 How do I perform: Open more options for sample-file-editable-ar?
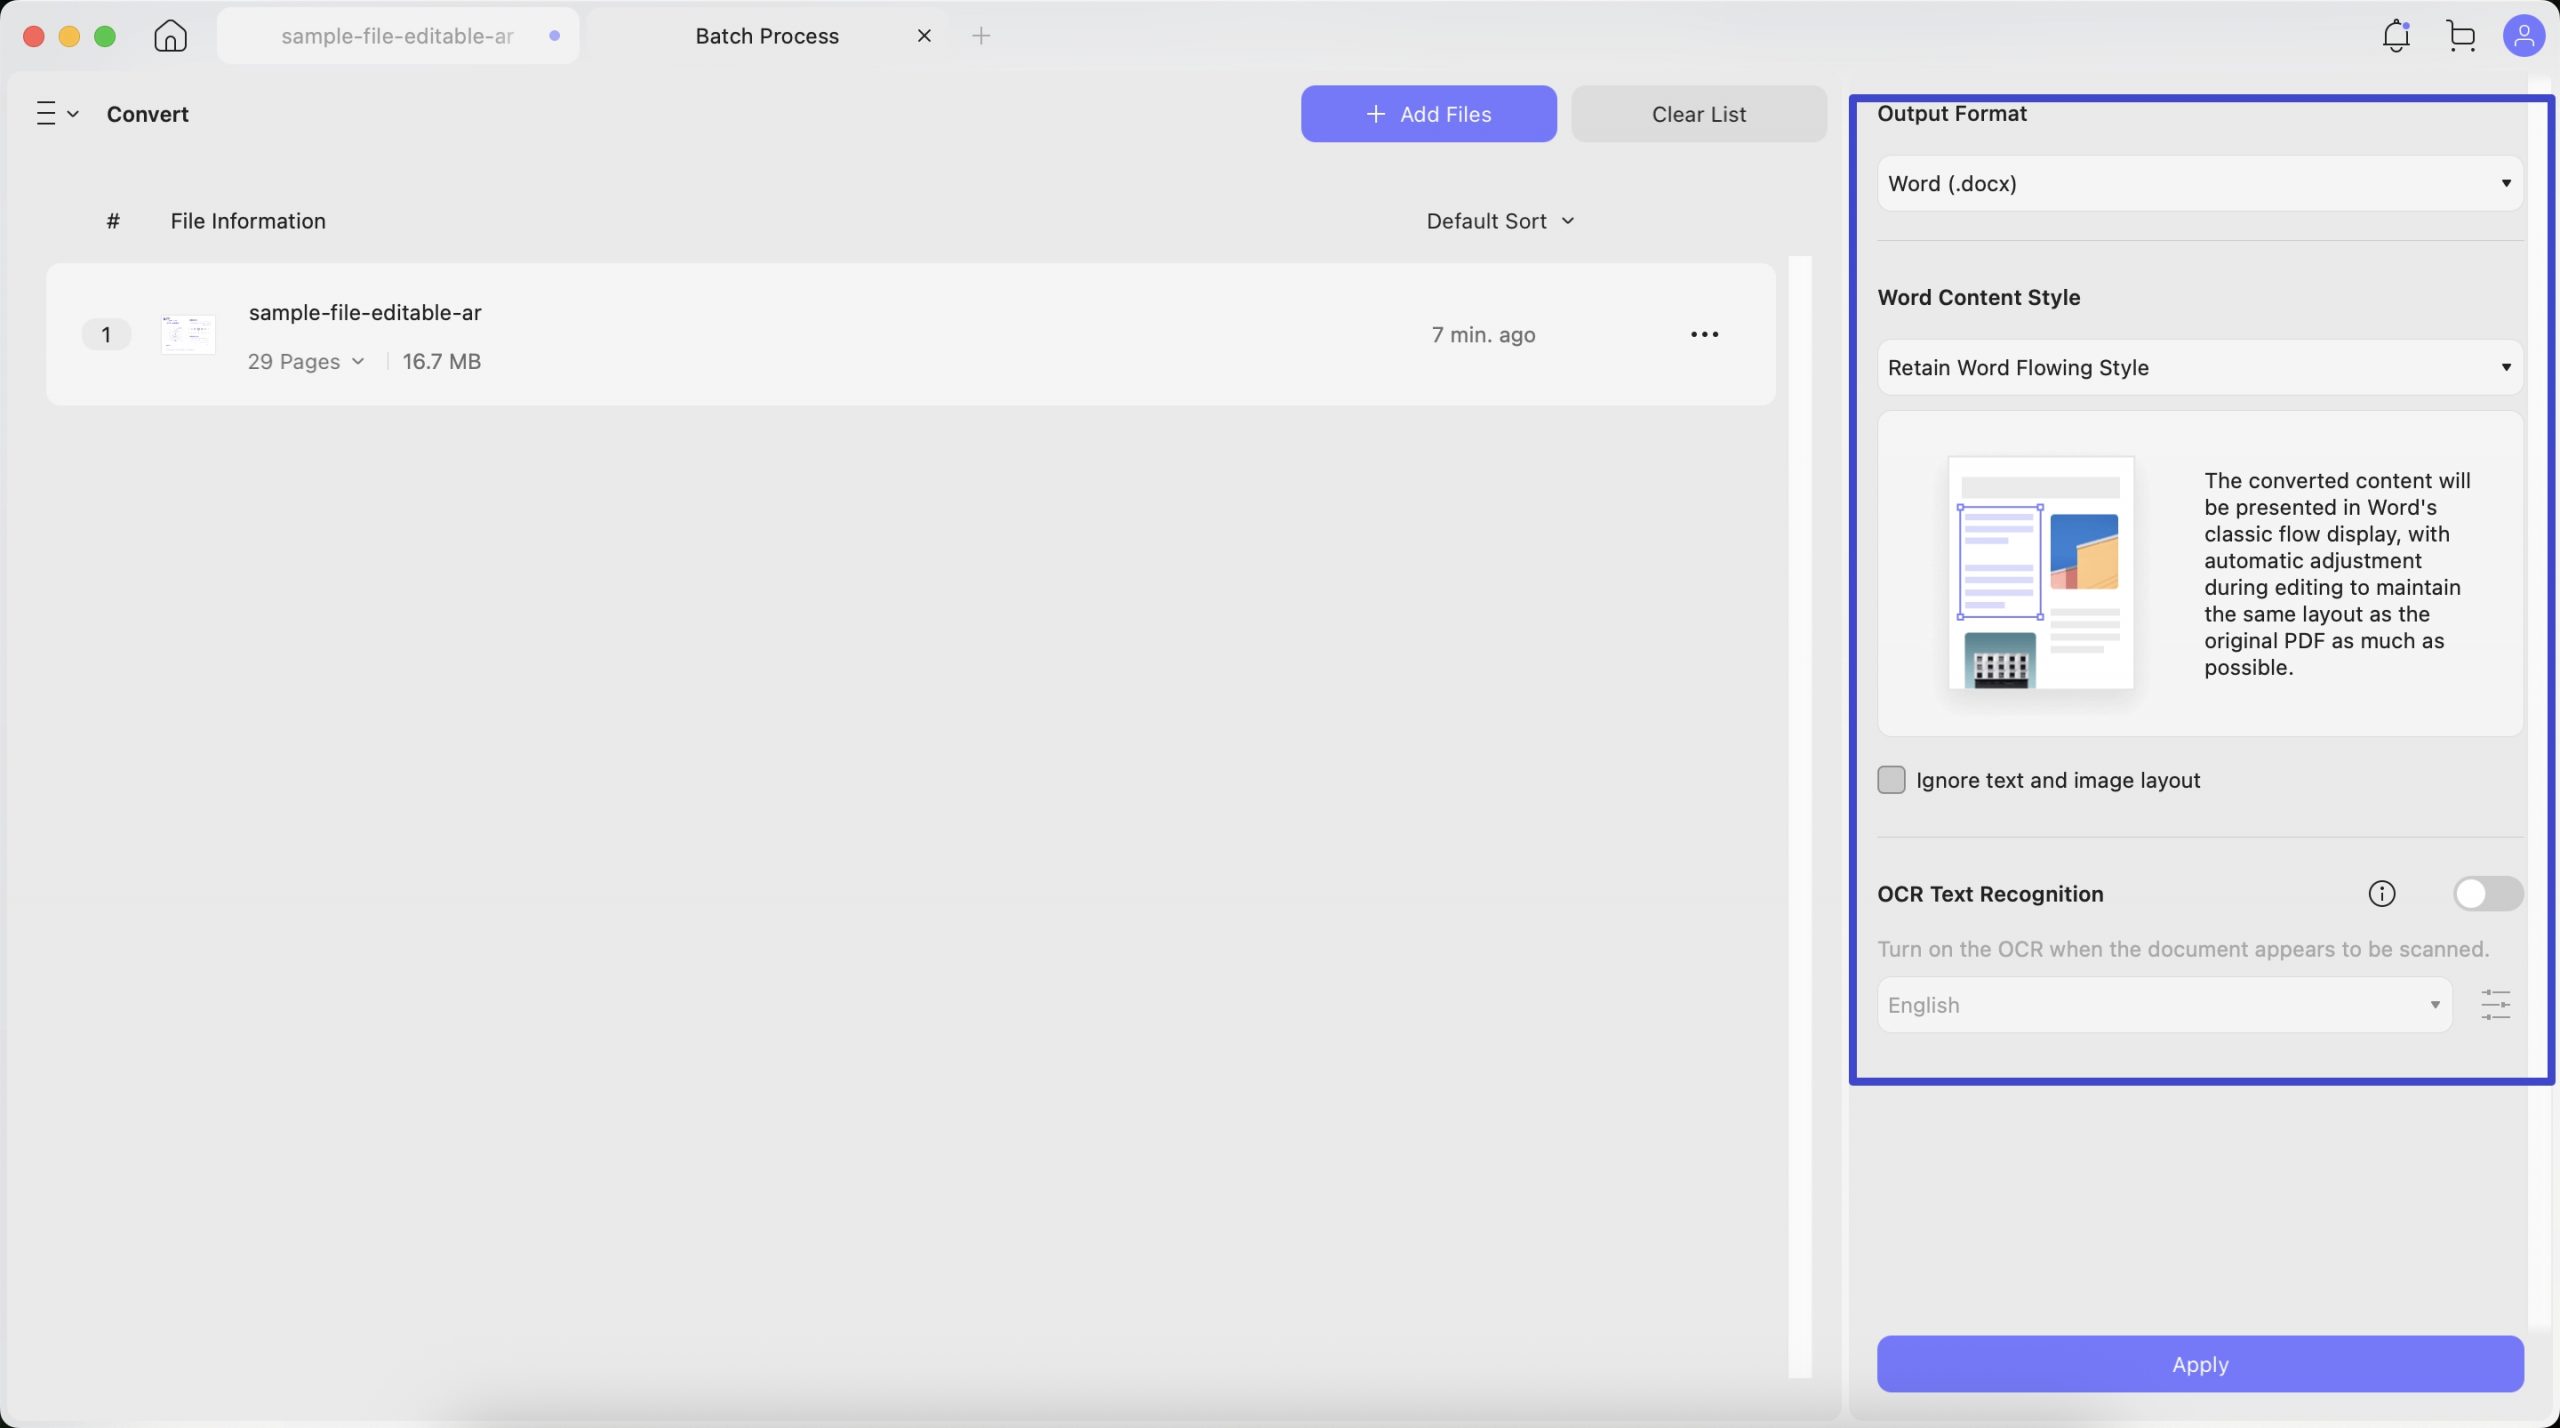pos(1704,335)
